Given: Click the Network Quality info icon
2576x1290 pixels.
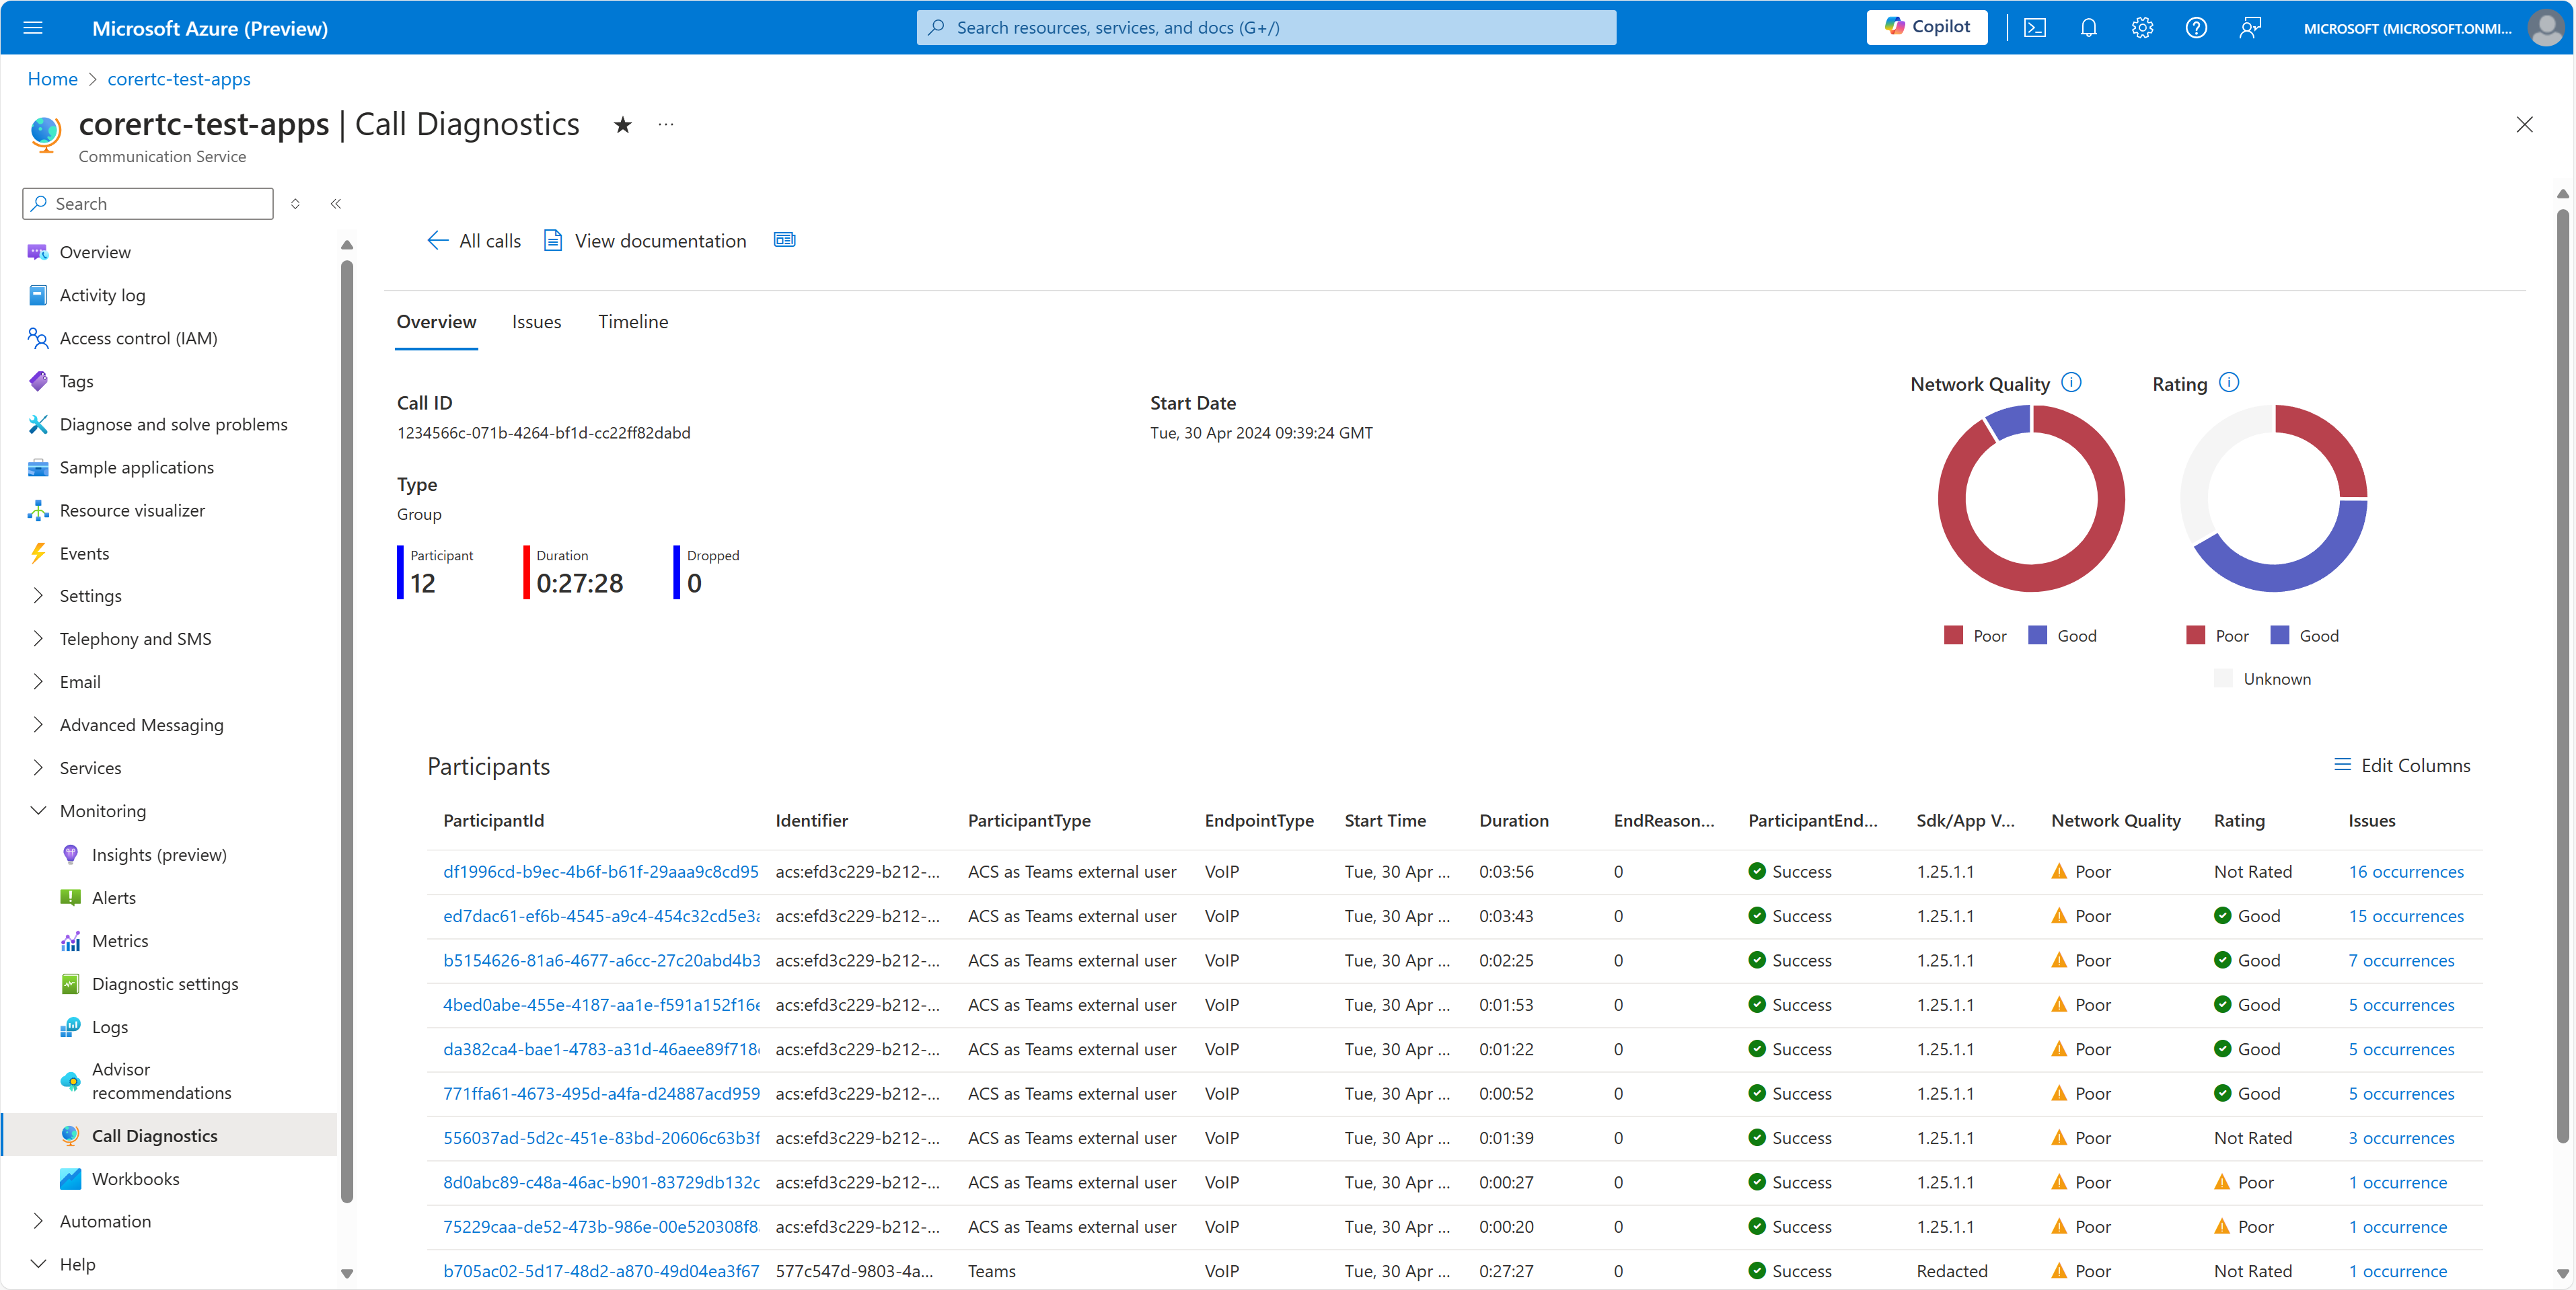Looking at the screenshot, I should point(2071,382).
